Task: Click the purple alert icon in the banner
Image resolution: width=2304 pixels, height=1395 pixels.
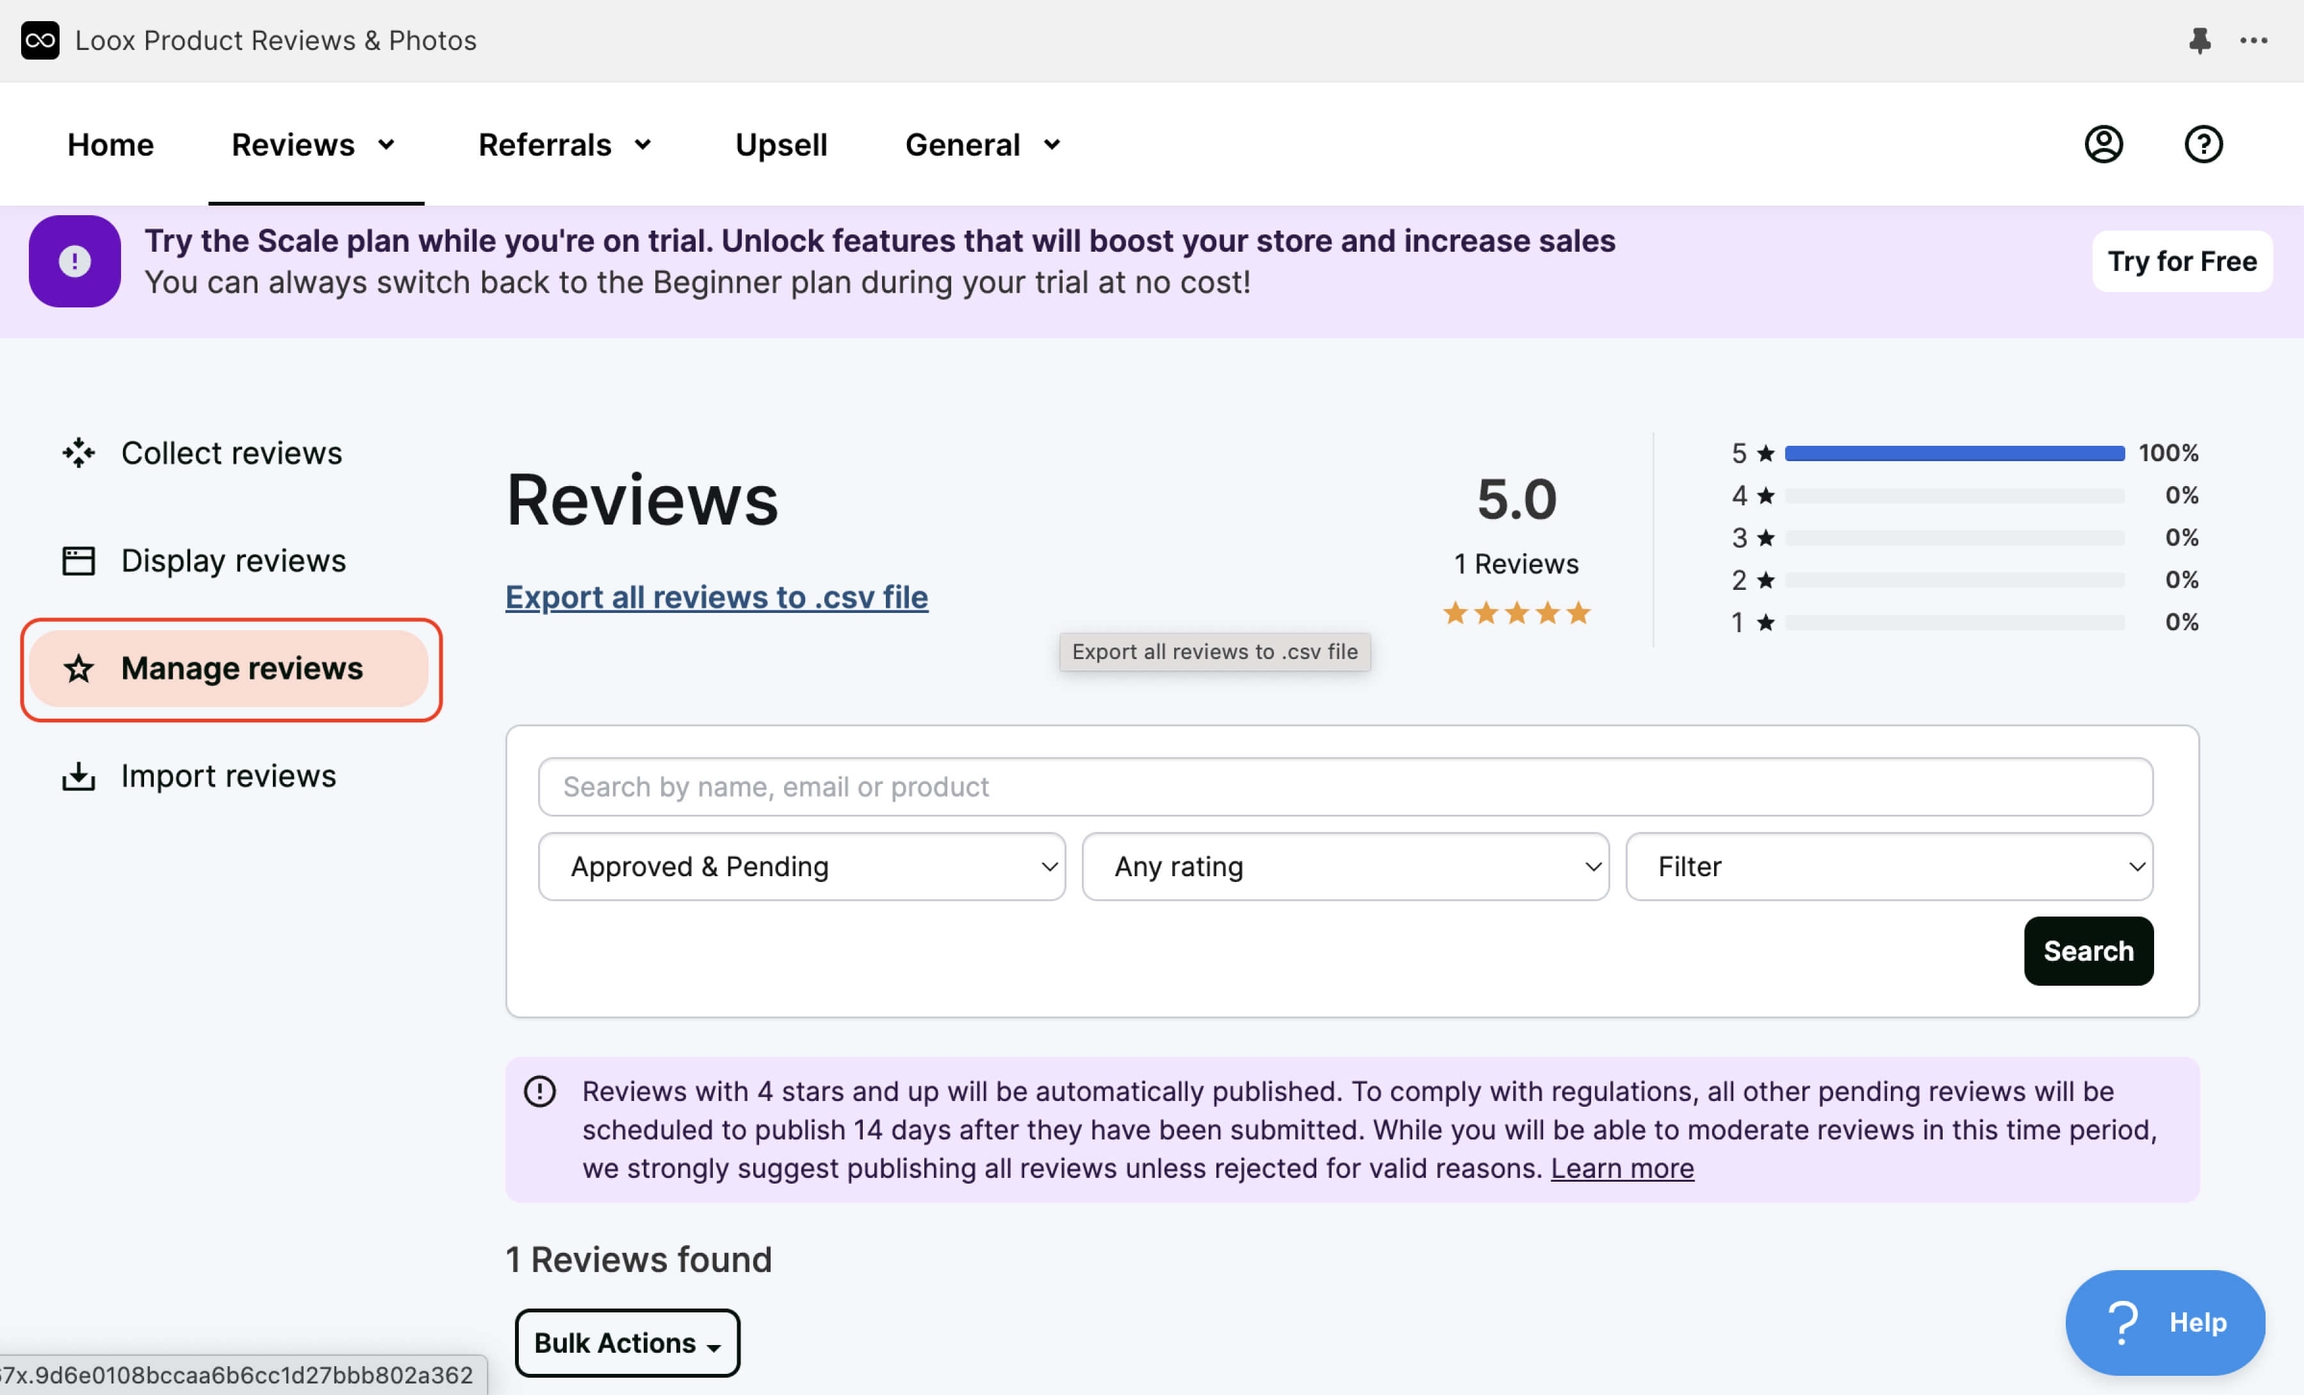Action: tap(74, 261)
